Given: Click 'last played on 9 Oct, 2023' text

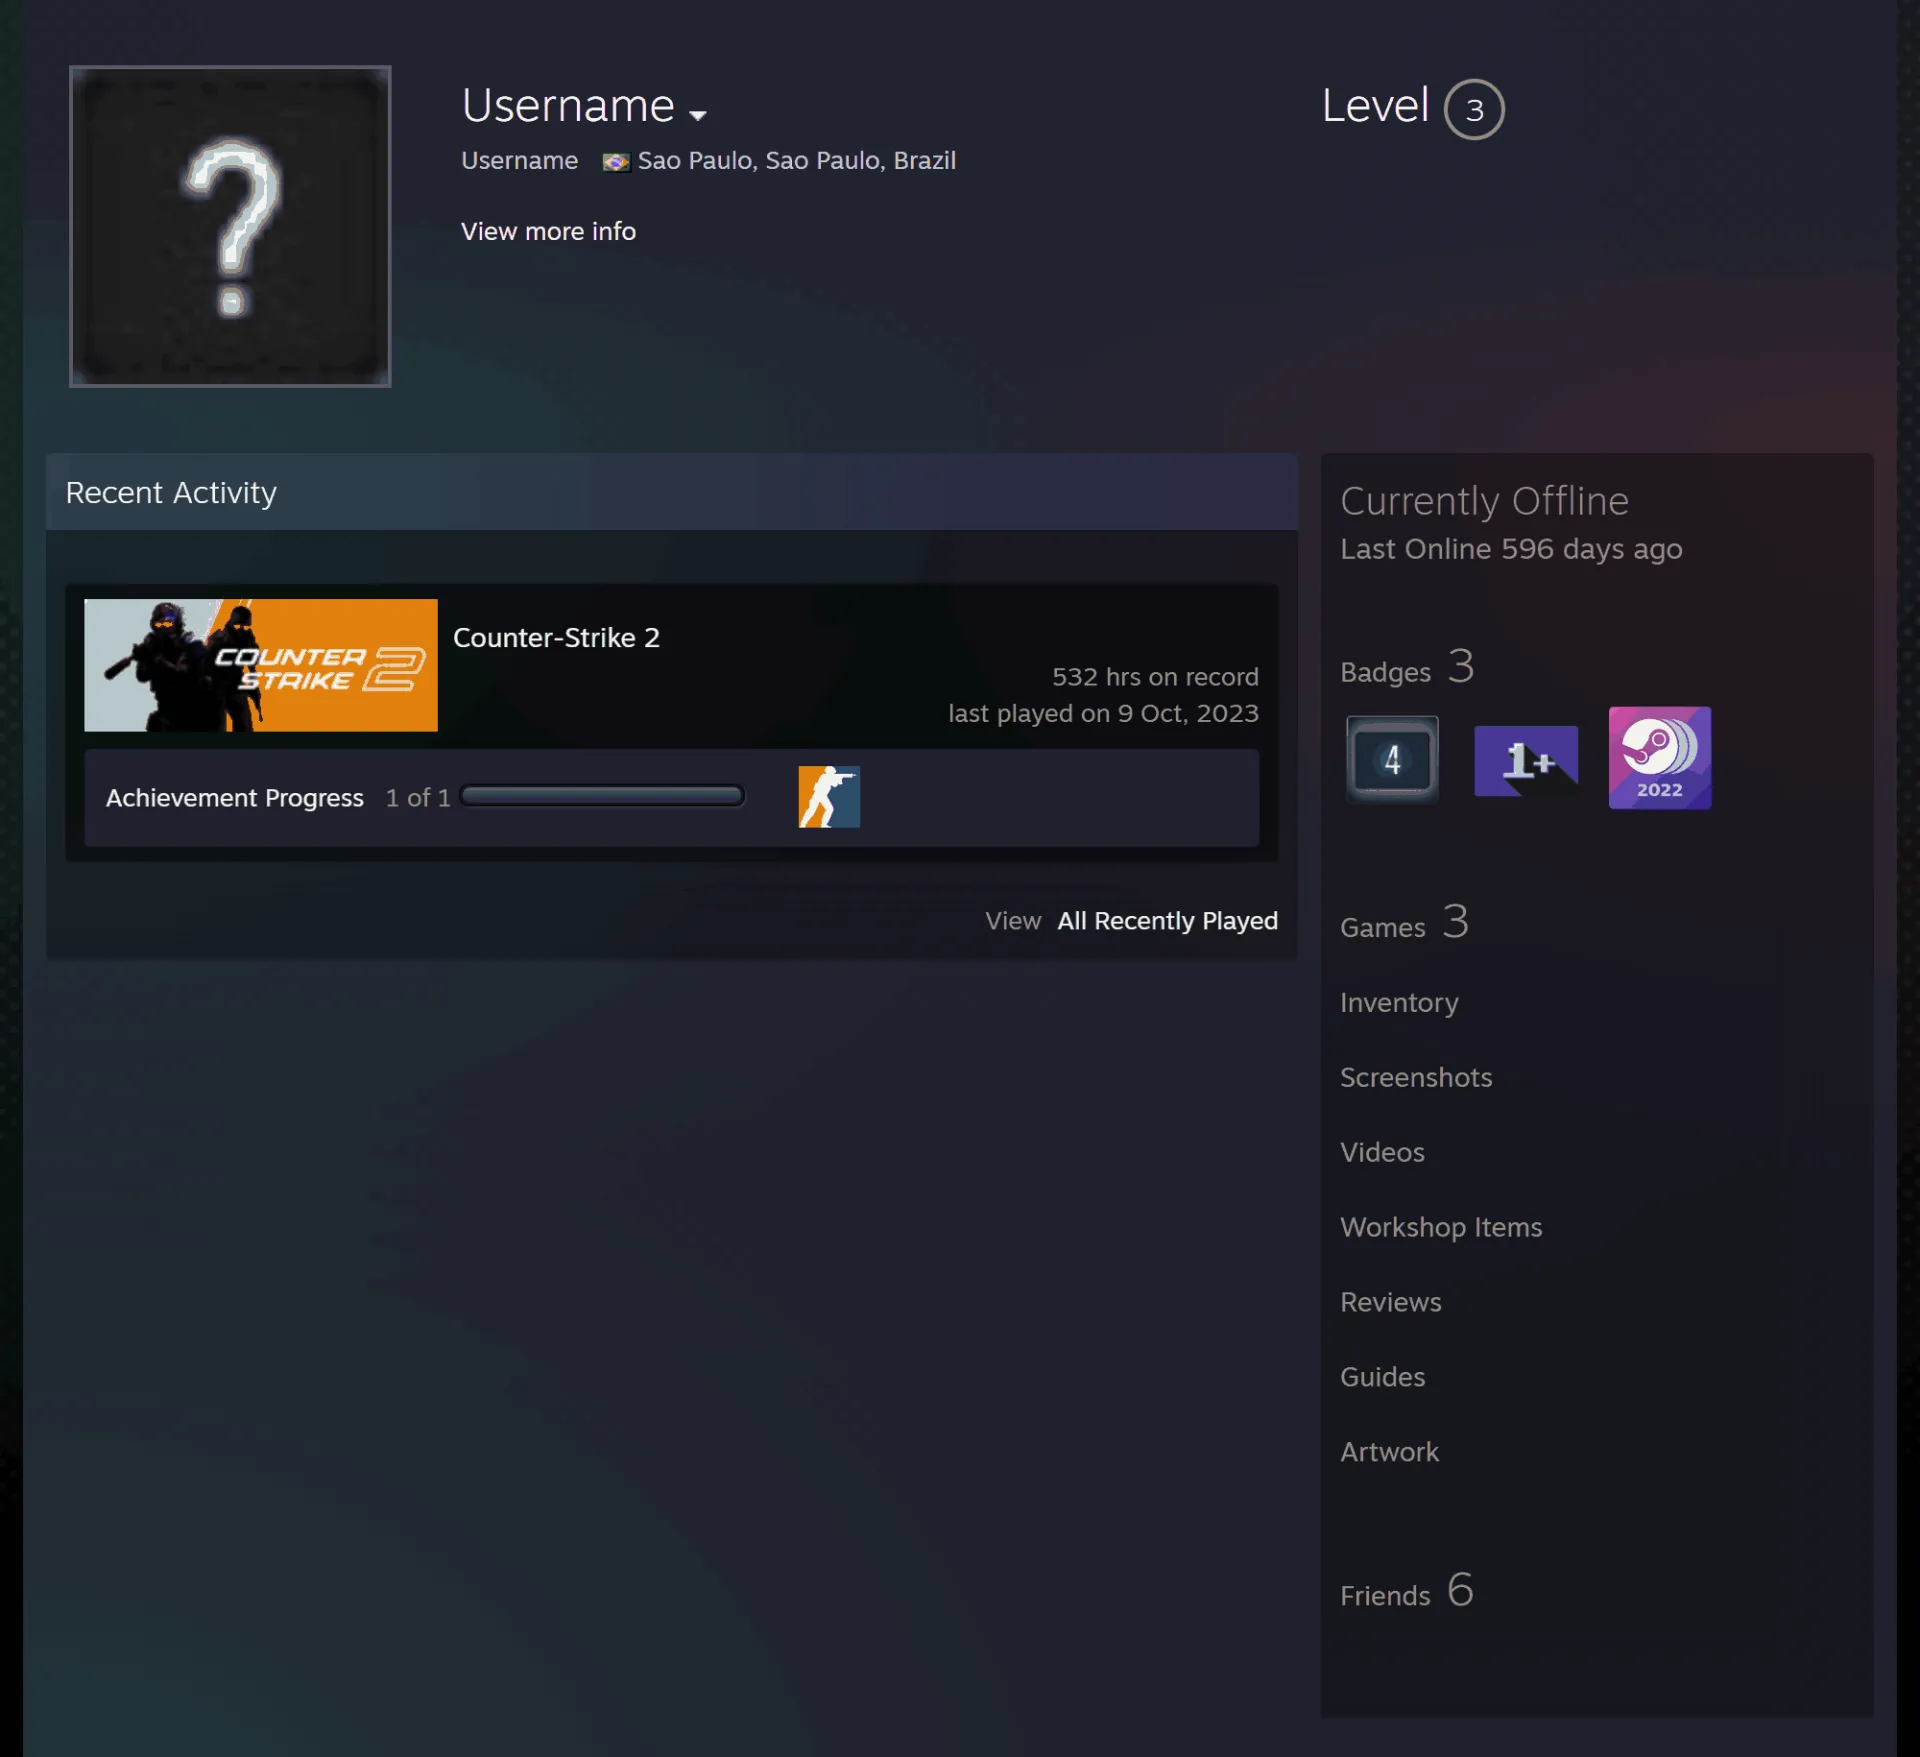Looking at the screenshot, I should [1103, 713].
